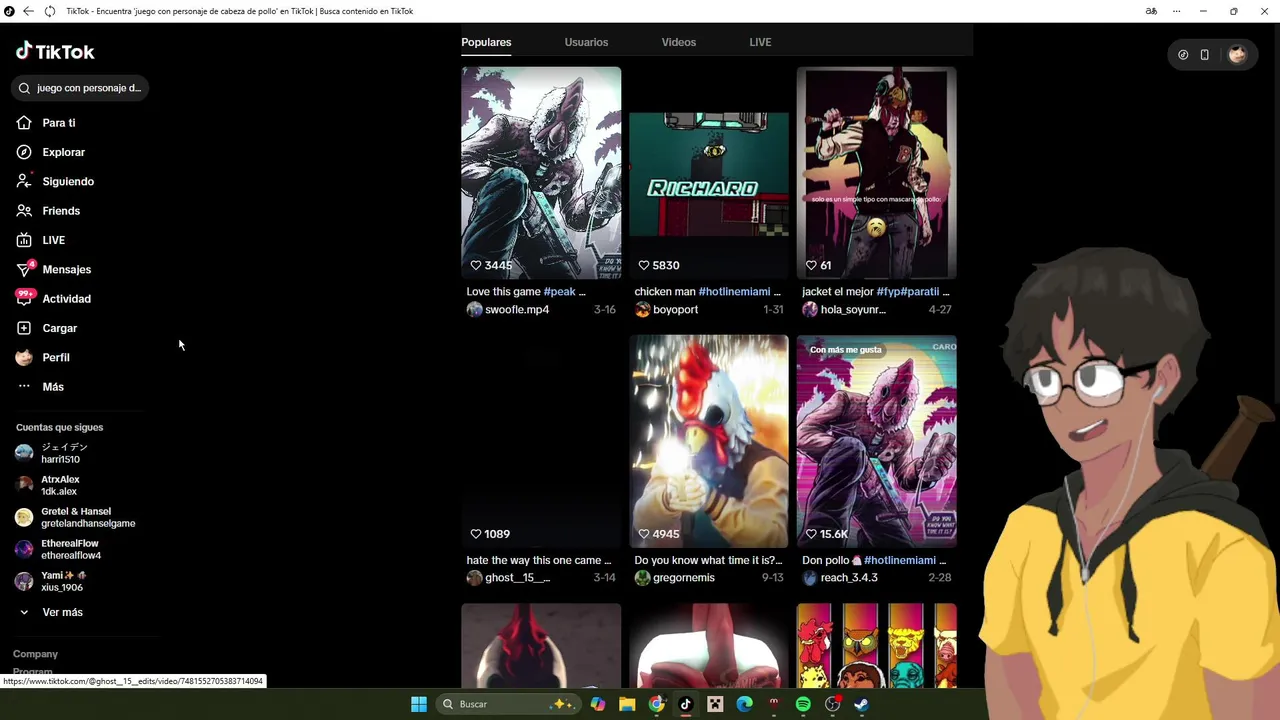This screenshot has height=720, width=1280.
Task: Open the LIVE sidebar icon
Action: pos(24,240)
